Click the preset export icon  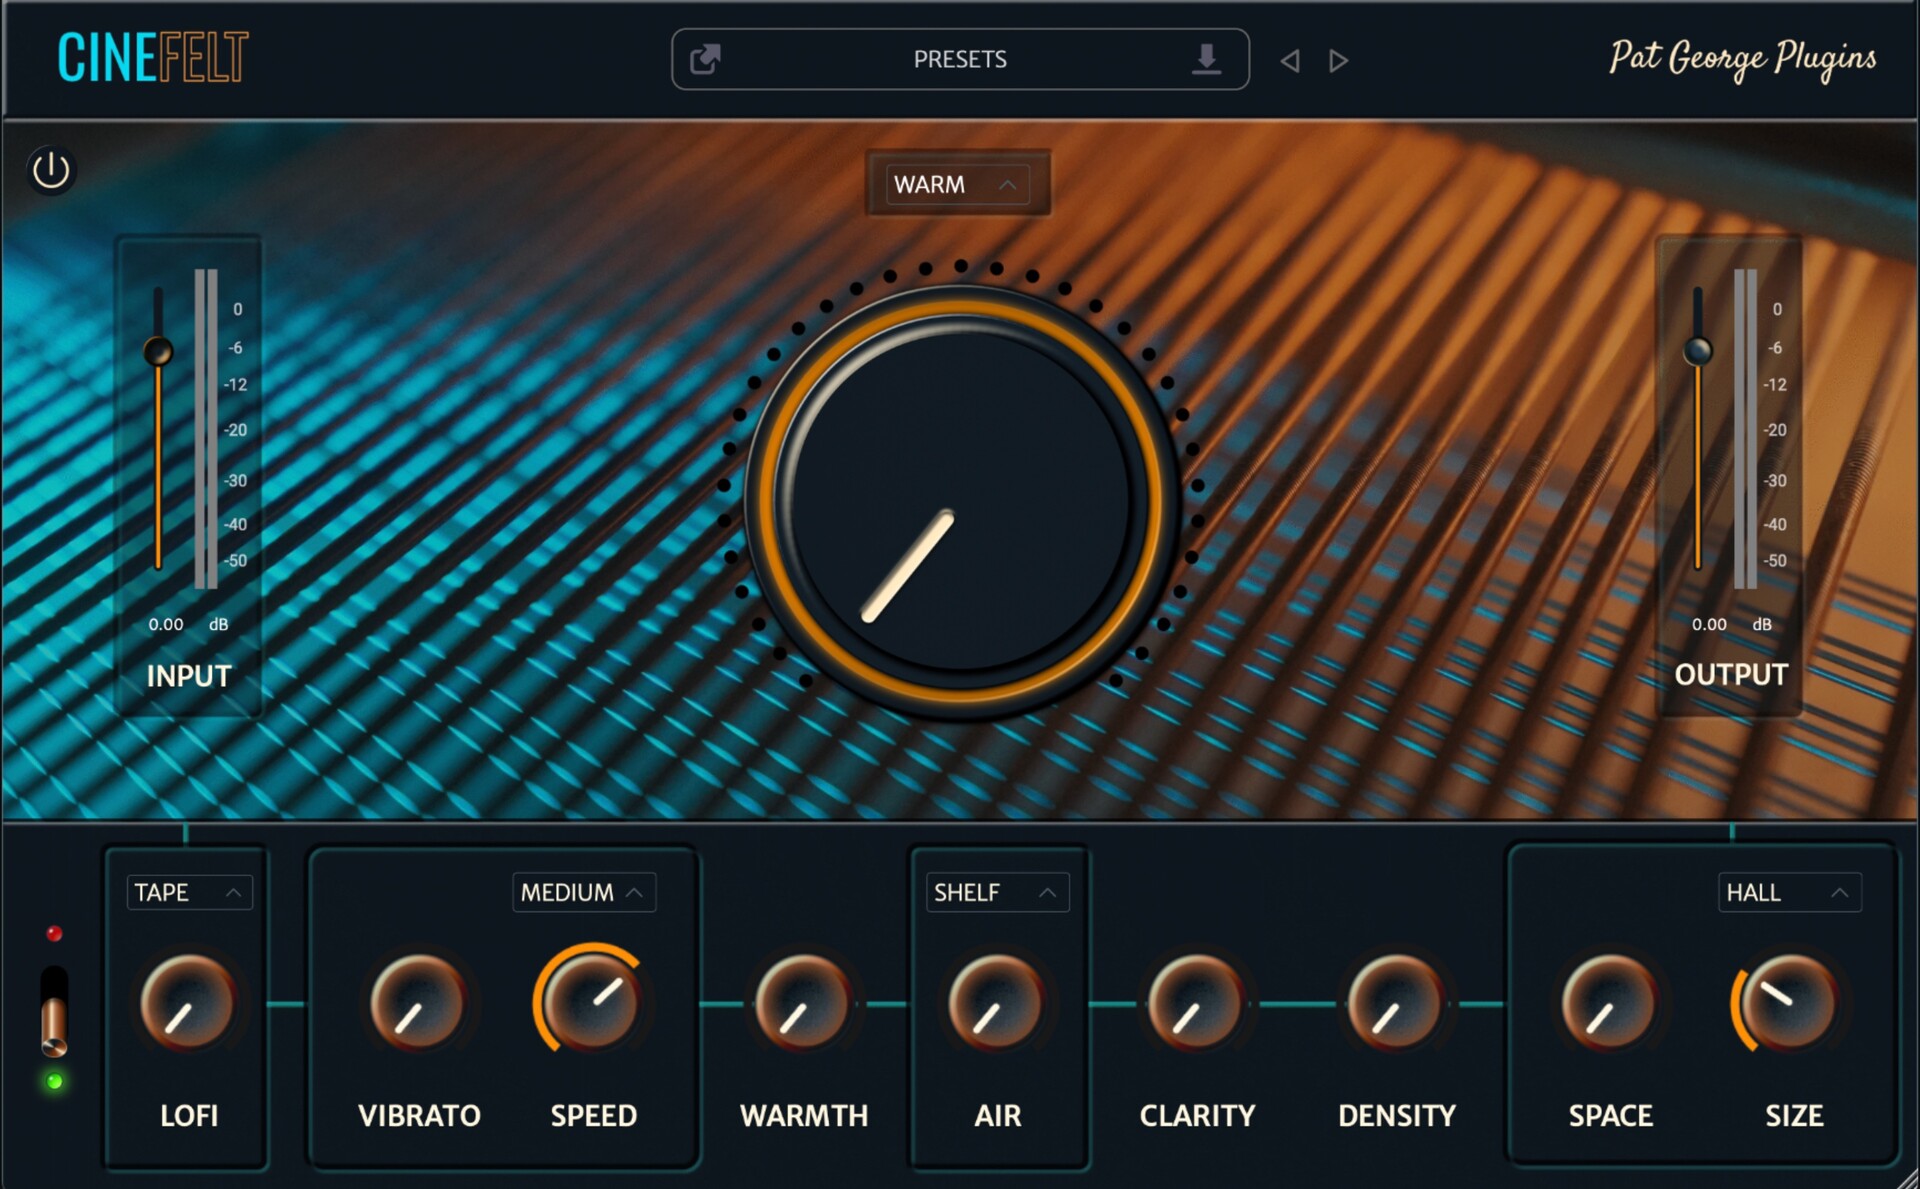(705, 59)
